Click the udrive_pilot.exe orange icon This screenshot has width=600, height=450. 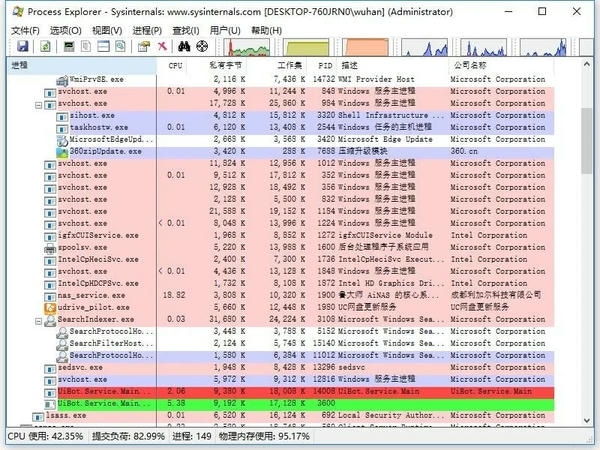pyautogui.click(x=50, y=308)
